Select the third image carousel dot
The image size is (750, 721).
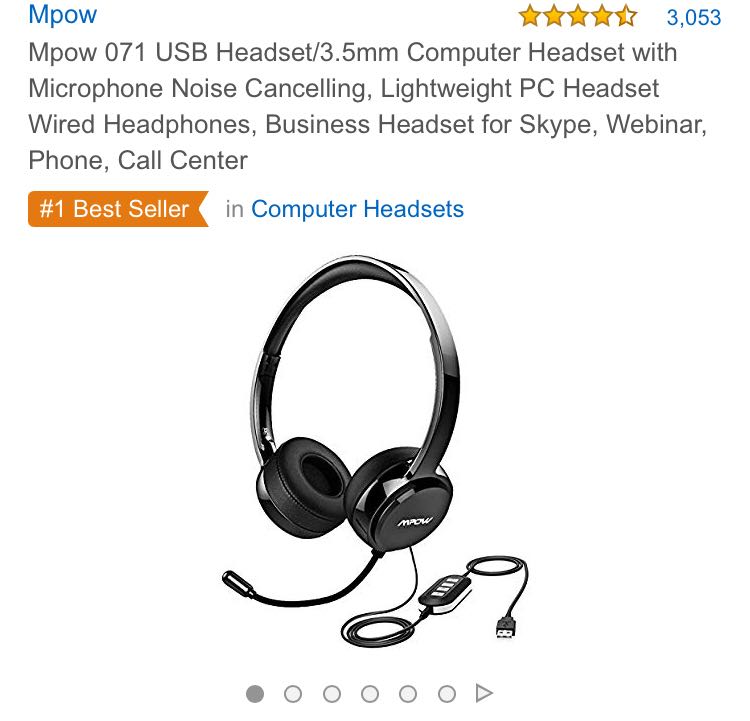[331, 694]
